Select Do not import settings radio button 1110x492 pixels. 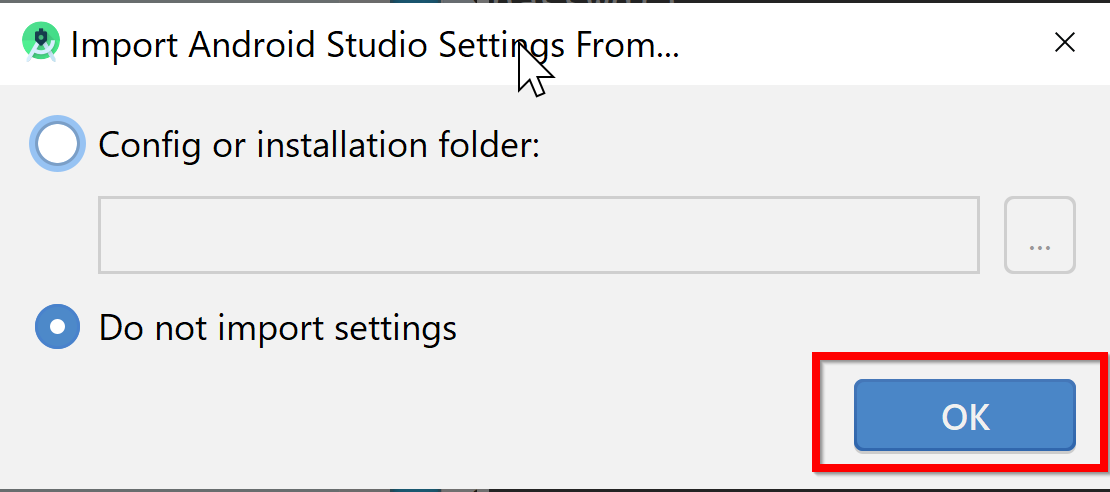click(x=57, y=326)
